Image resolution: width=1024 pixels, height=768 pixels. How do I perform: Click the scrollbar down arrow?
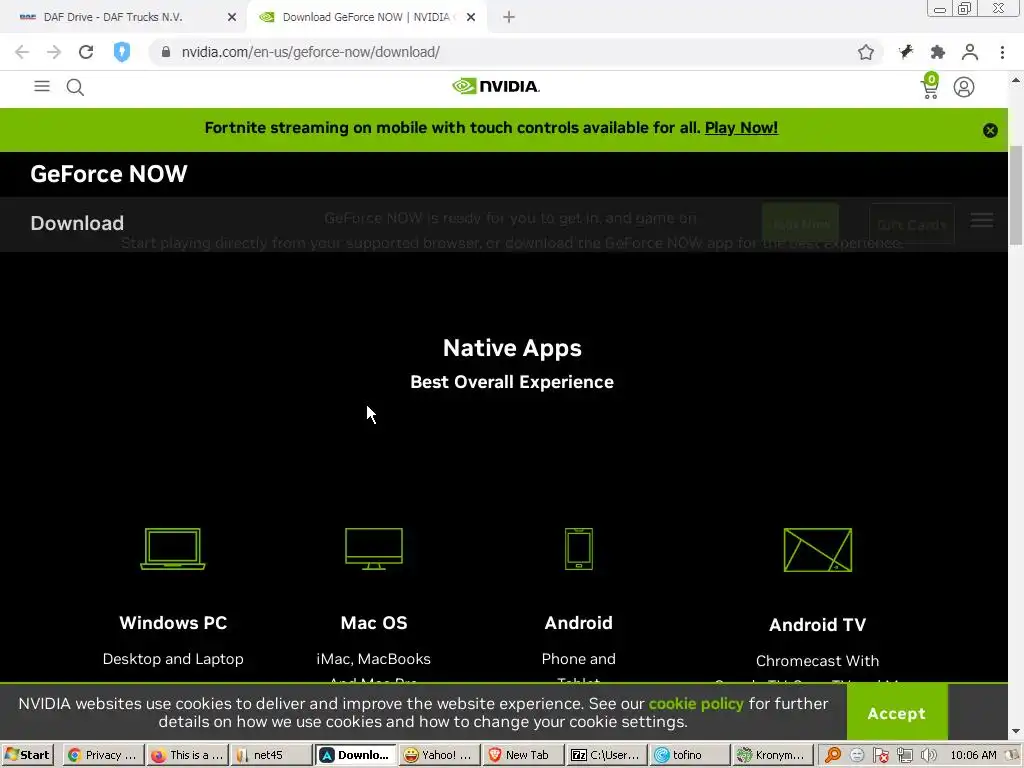(x=1016, y=732)
